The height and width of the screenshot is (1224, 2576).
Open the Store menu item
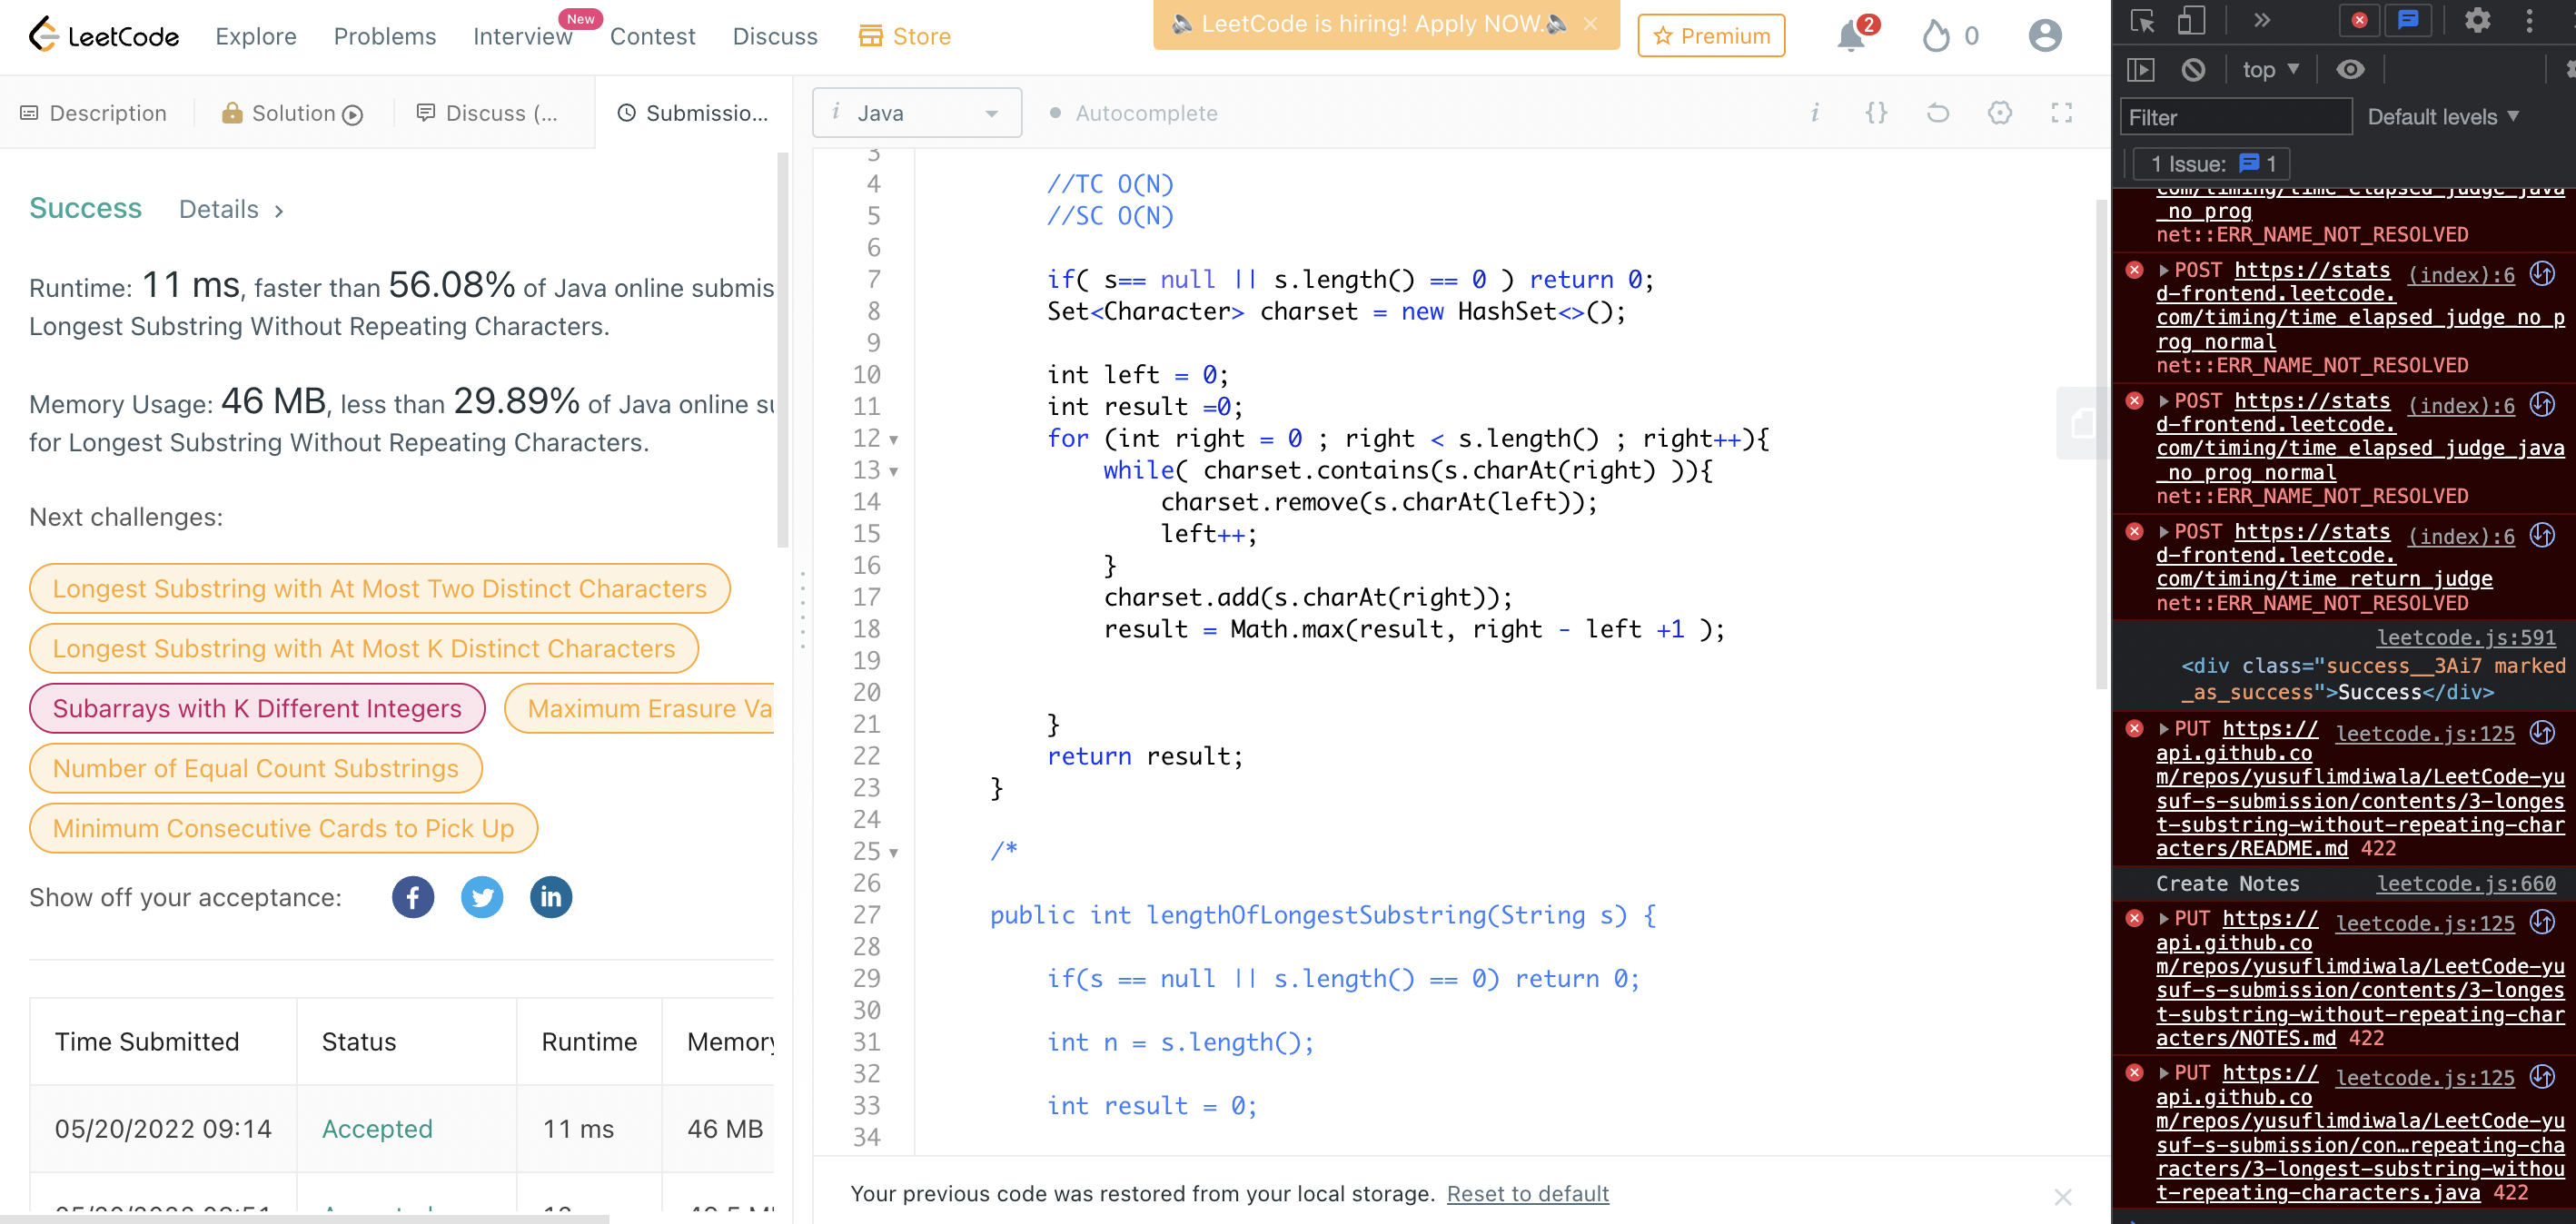pos(904,36)
